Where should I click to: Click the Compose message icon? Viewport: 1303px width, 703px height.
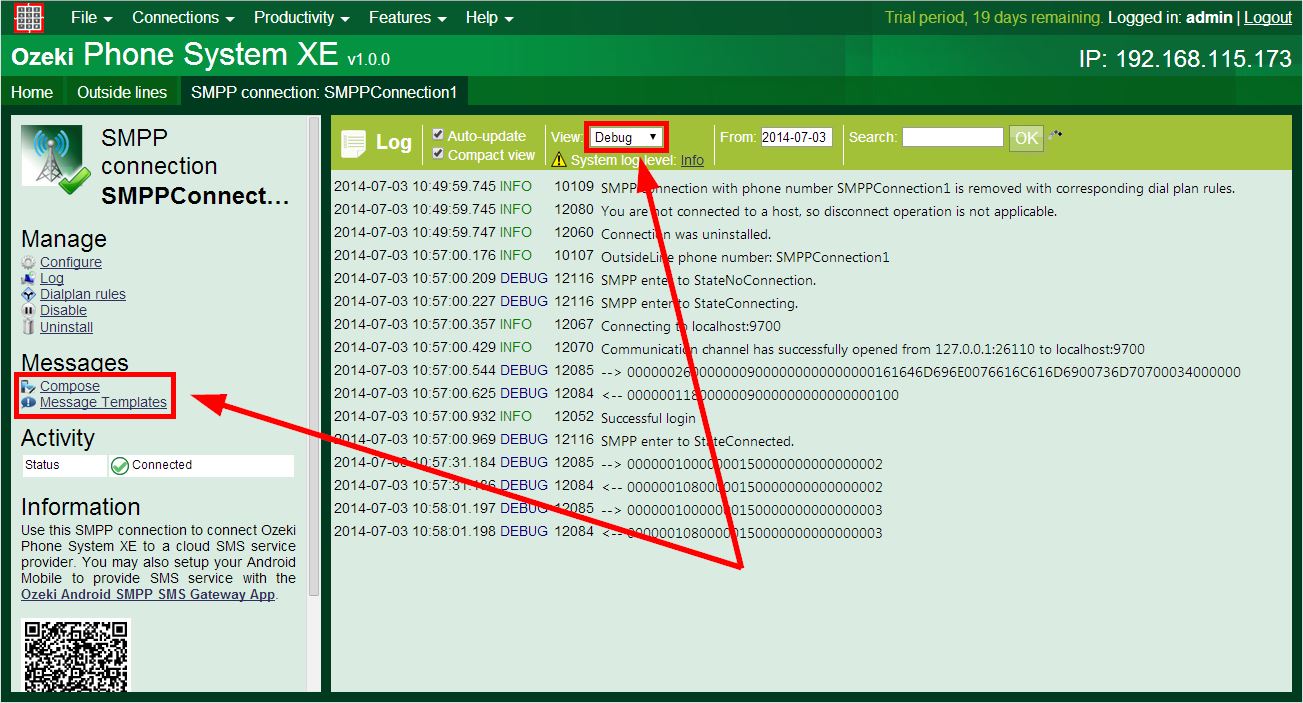click(29, 387)
